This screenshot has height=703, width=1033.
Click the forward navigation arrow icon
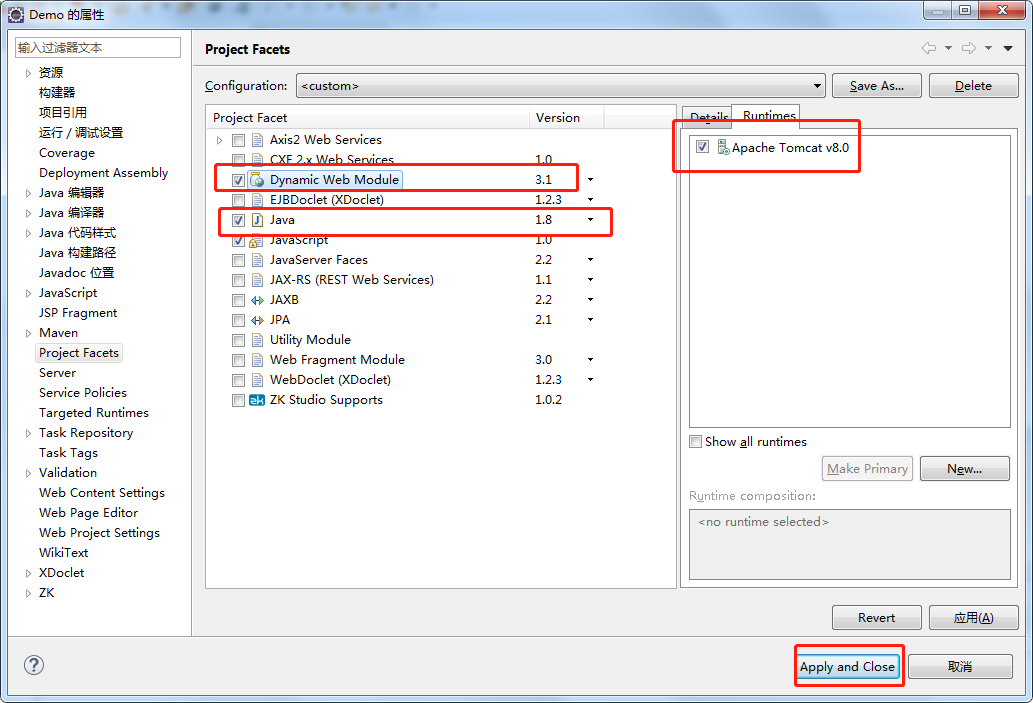[968, 48]
